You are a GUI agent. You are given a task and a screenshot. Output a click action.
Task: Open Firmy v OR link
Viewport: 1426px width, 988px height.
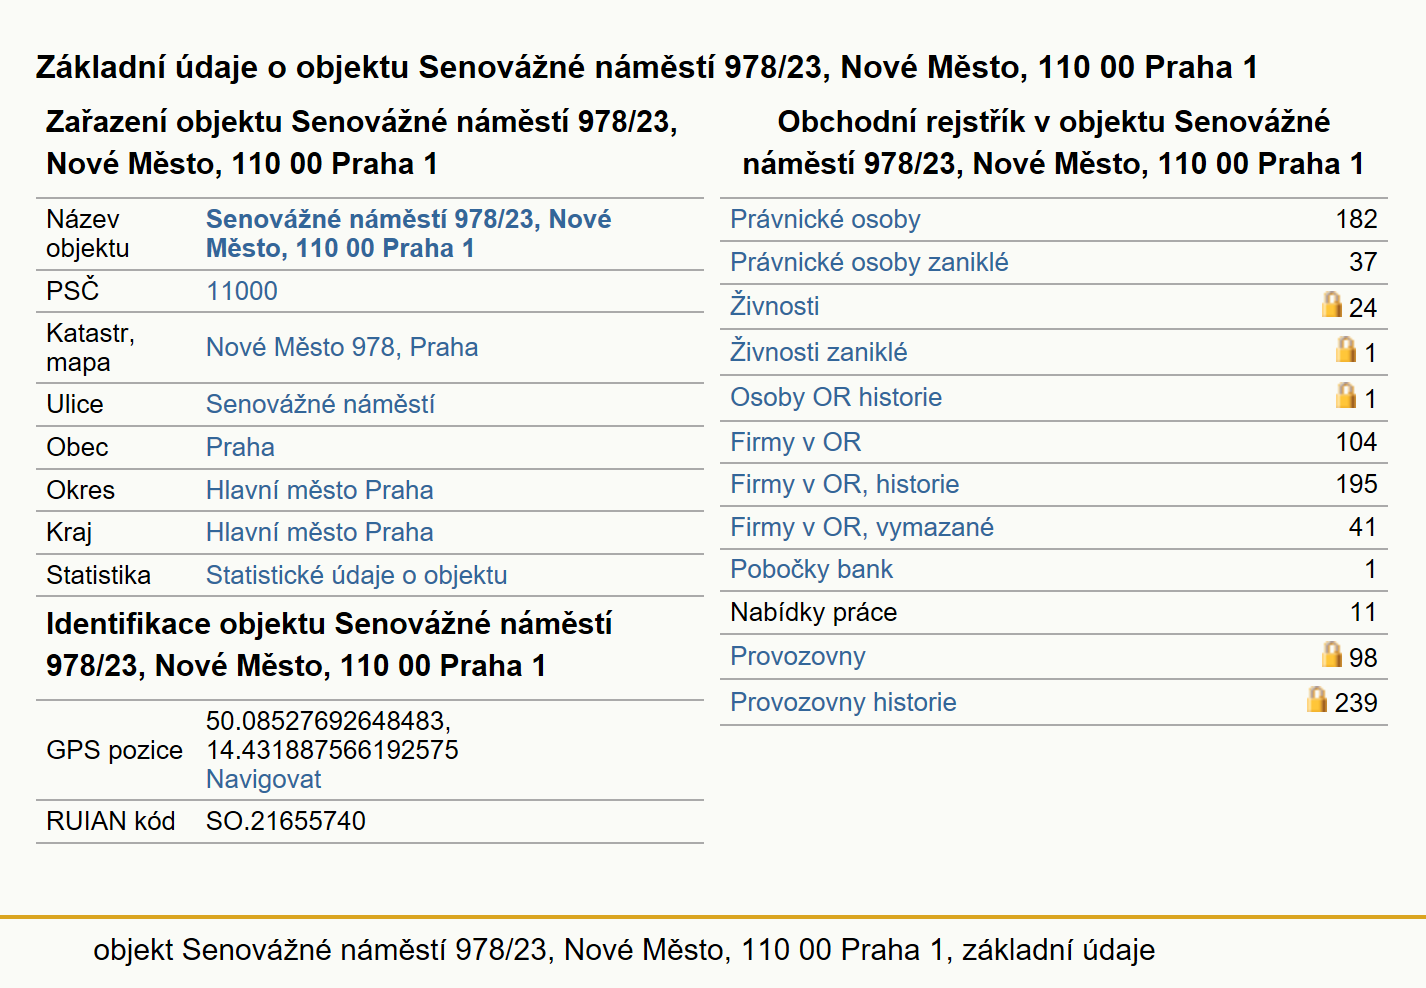coord(795,442)
